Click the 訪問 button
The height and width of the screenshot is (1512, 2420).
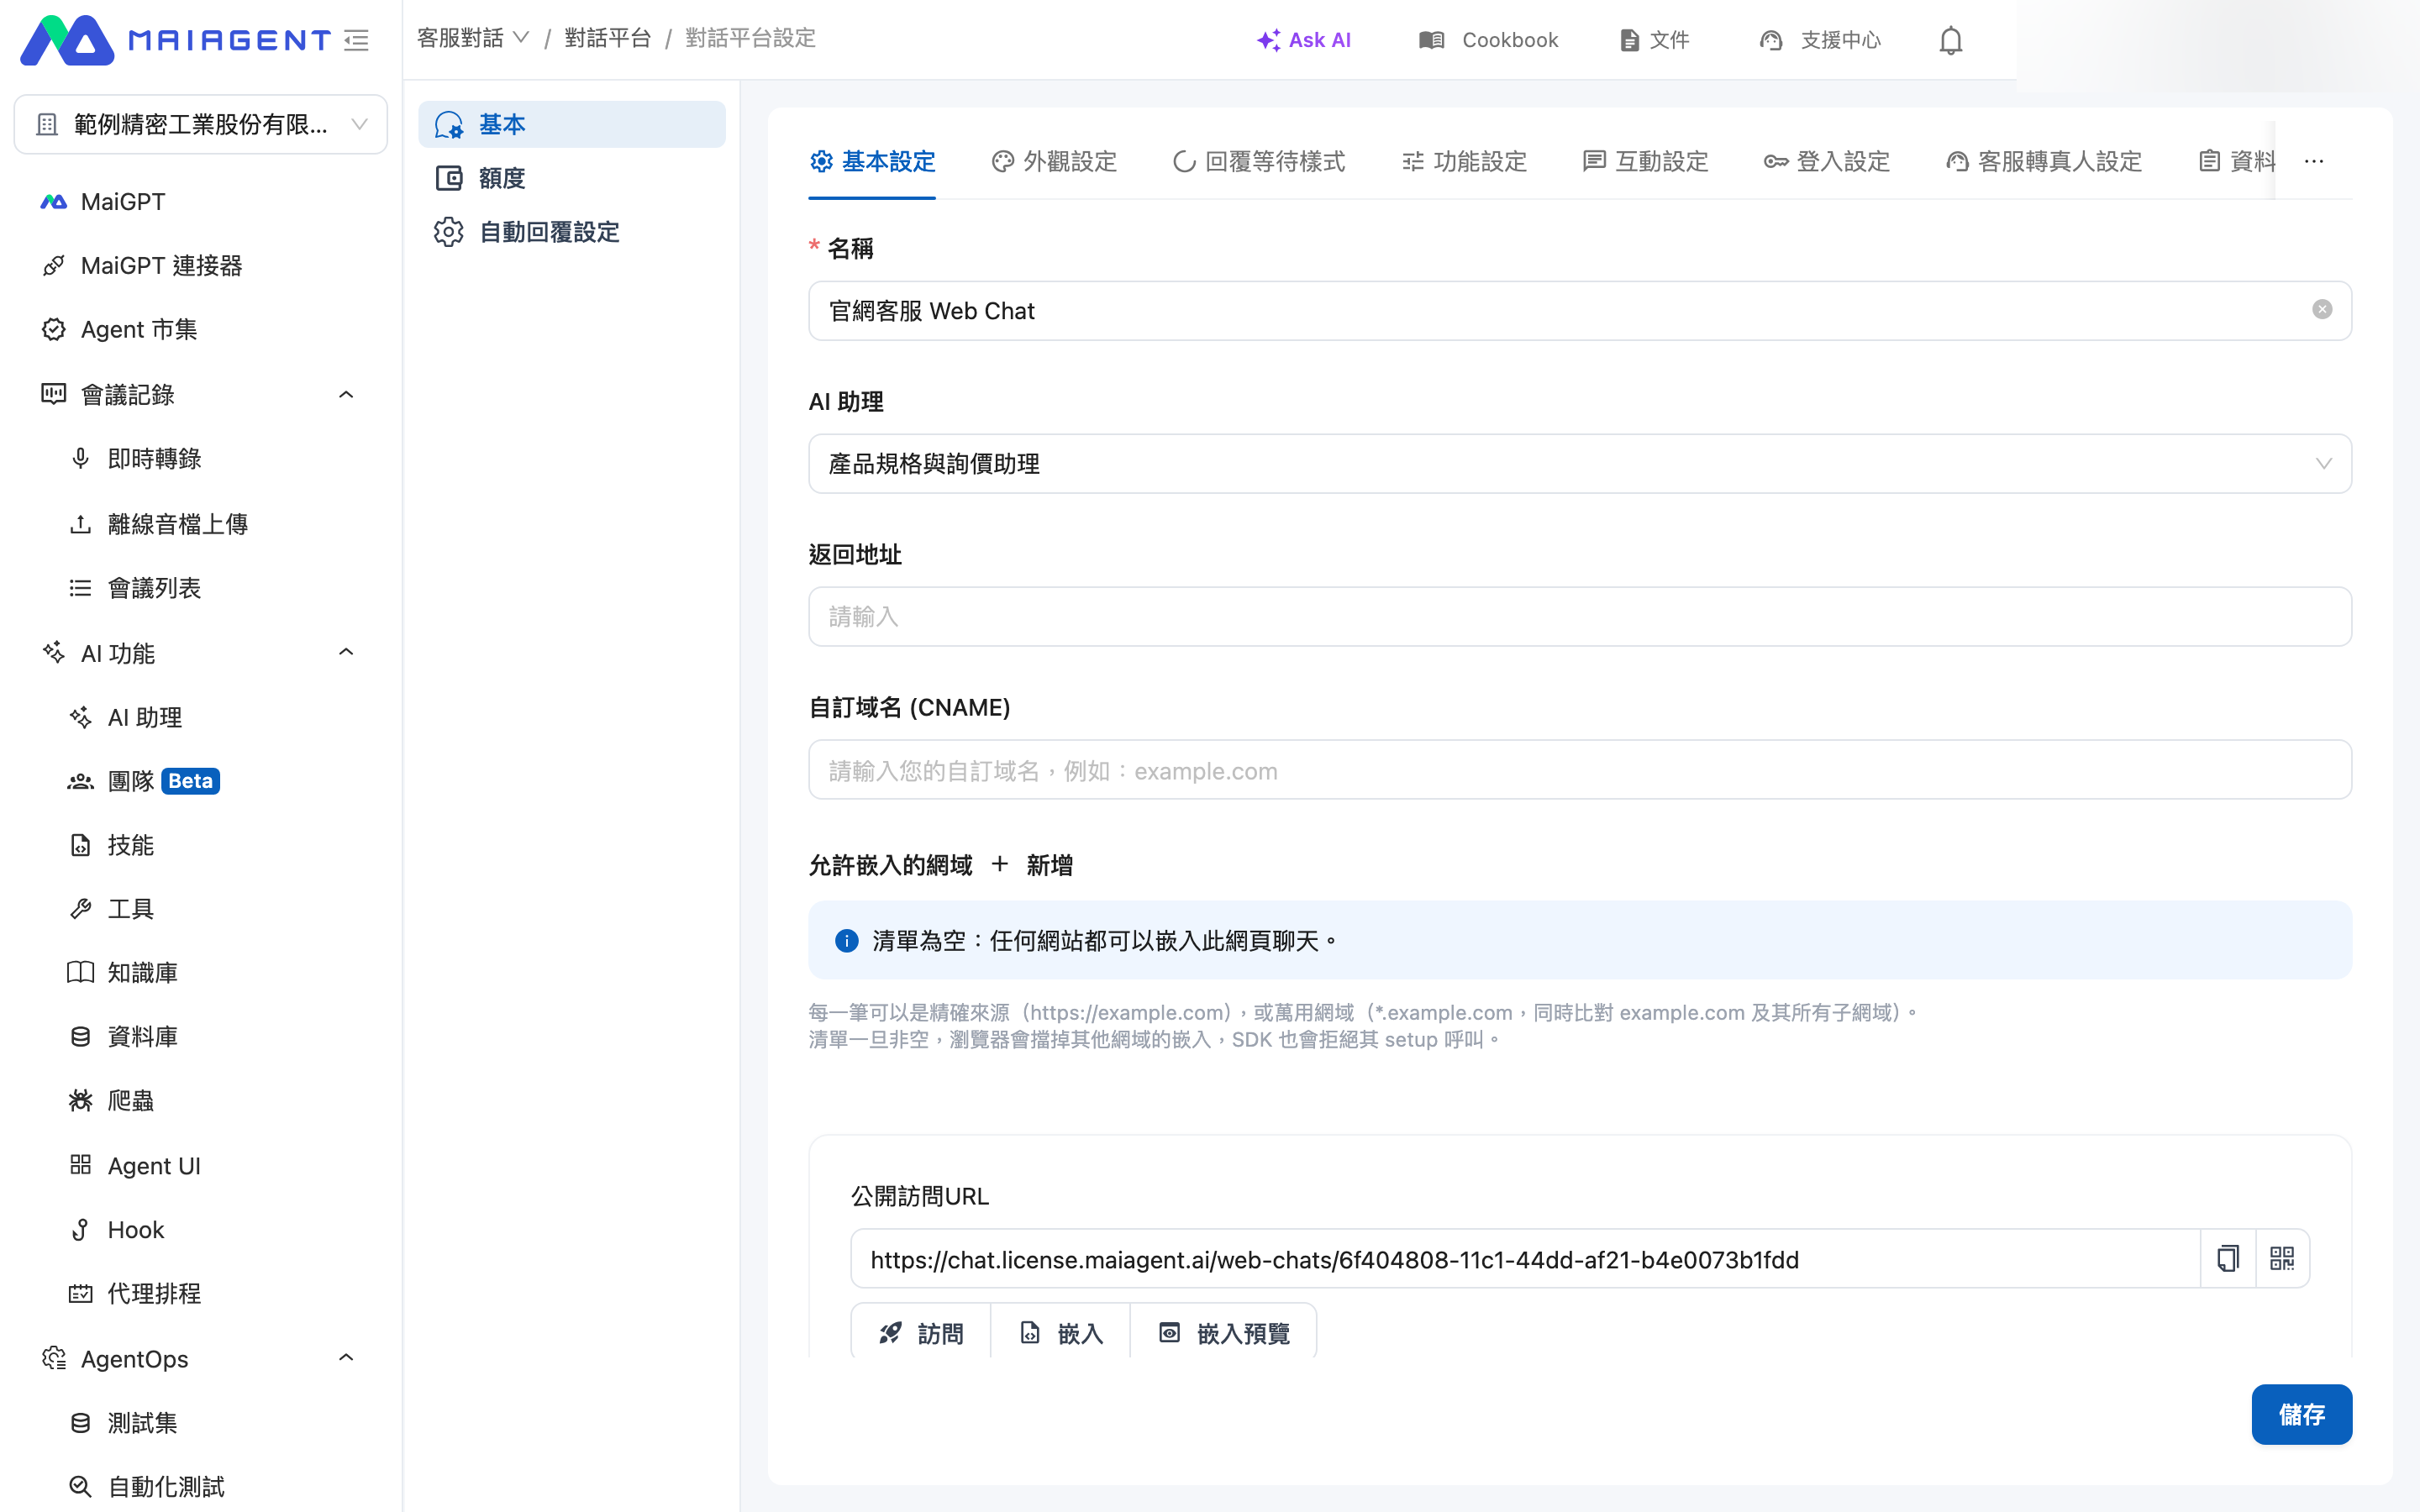click(921, 1333)
